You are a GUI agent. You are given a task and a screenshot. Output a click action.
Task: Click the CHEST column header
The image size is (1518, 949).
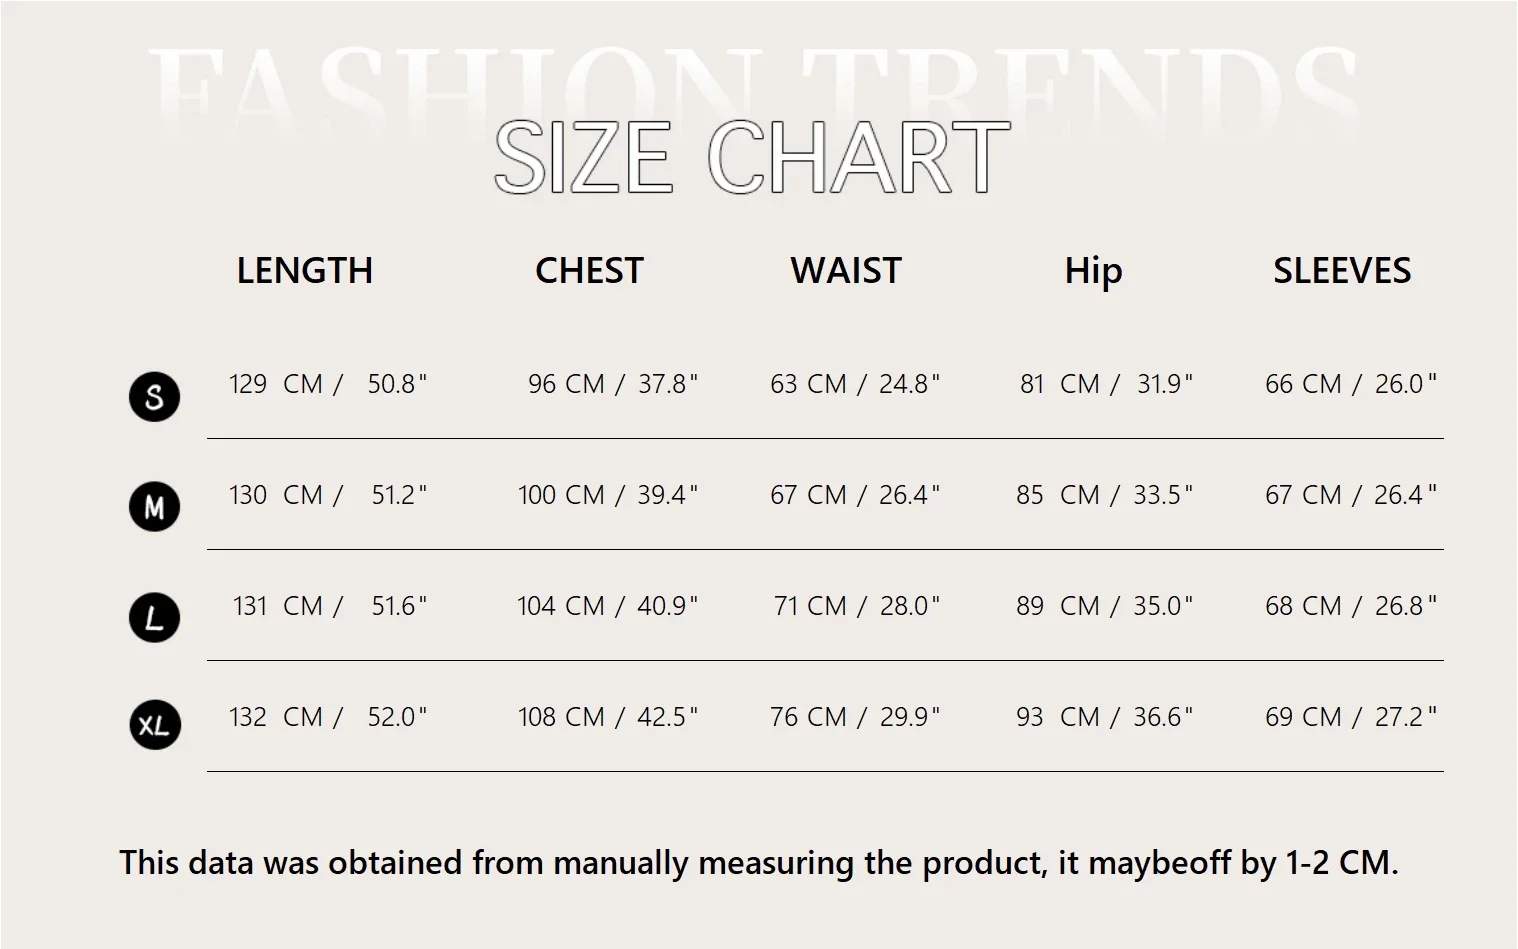tap(589, 271)
